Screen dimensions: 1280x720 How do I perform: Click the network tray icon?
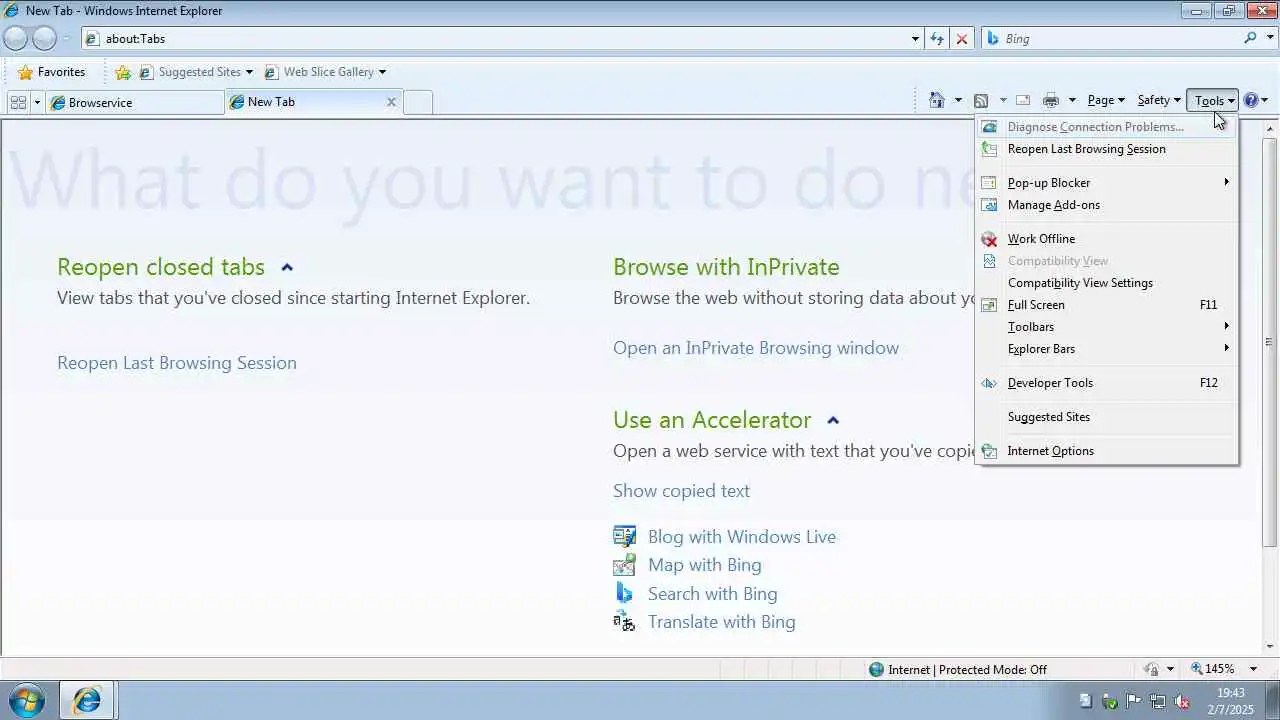(x=1157, y=701)
